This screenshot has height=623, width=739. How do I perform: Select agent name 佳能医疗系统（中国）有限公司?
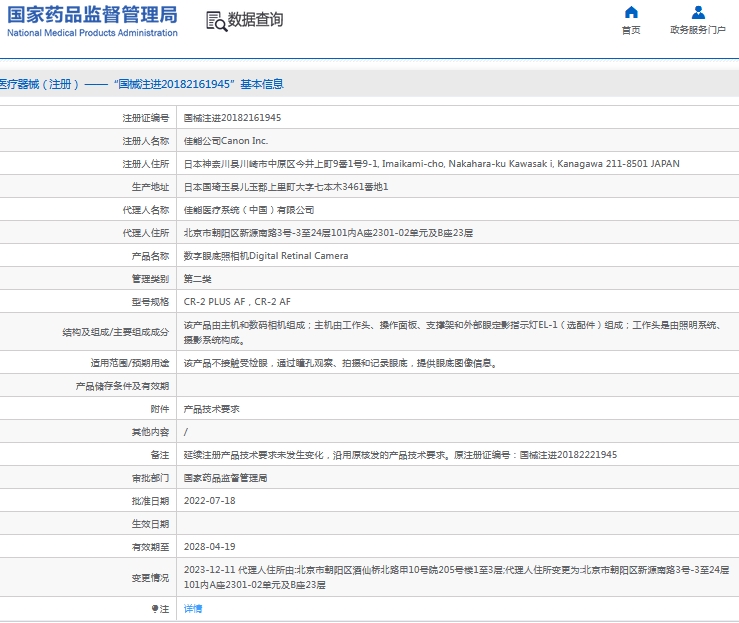249,210
